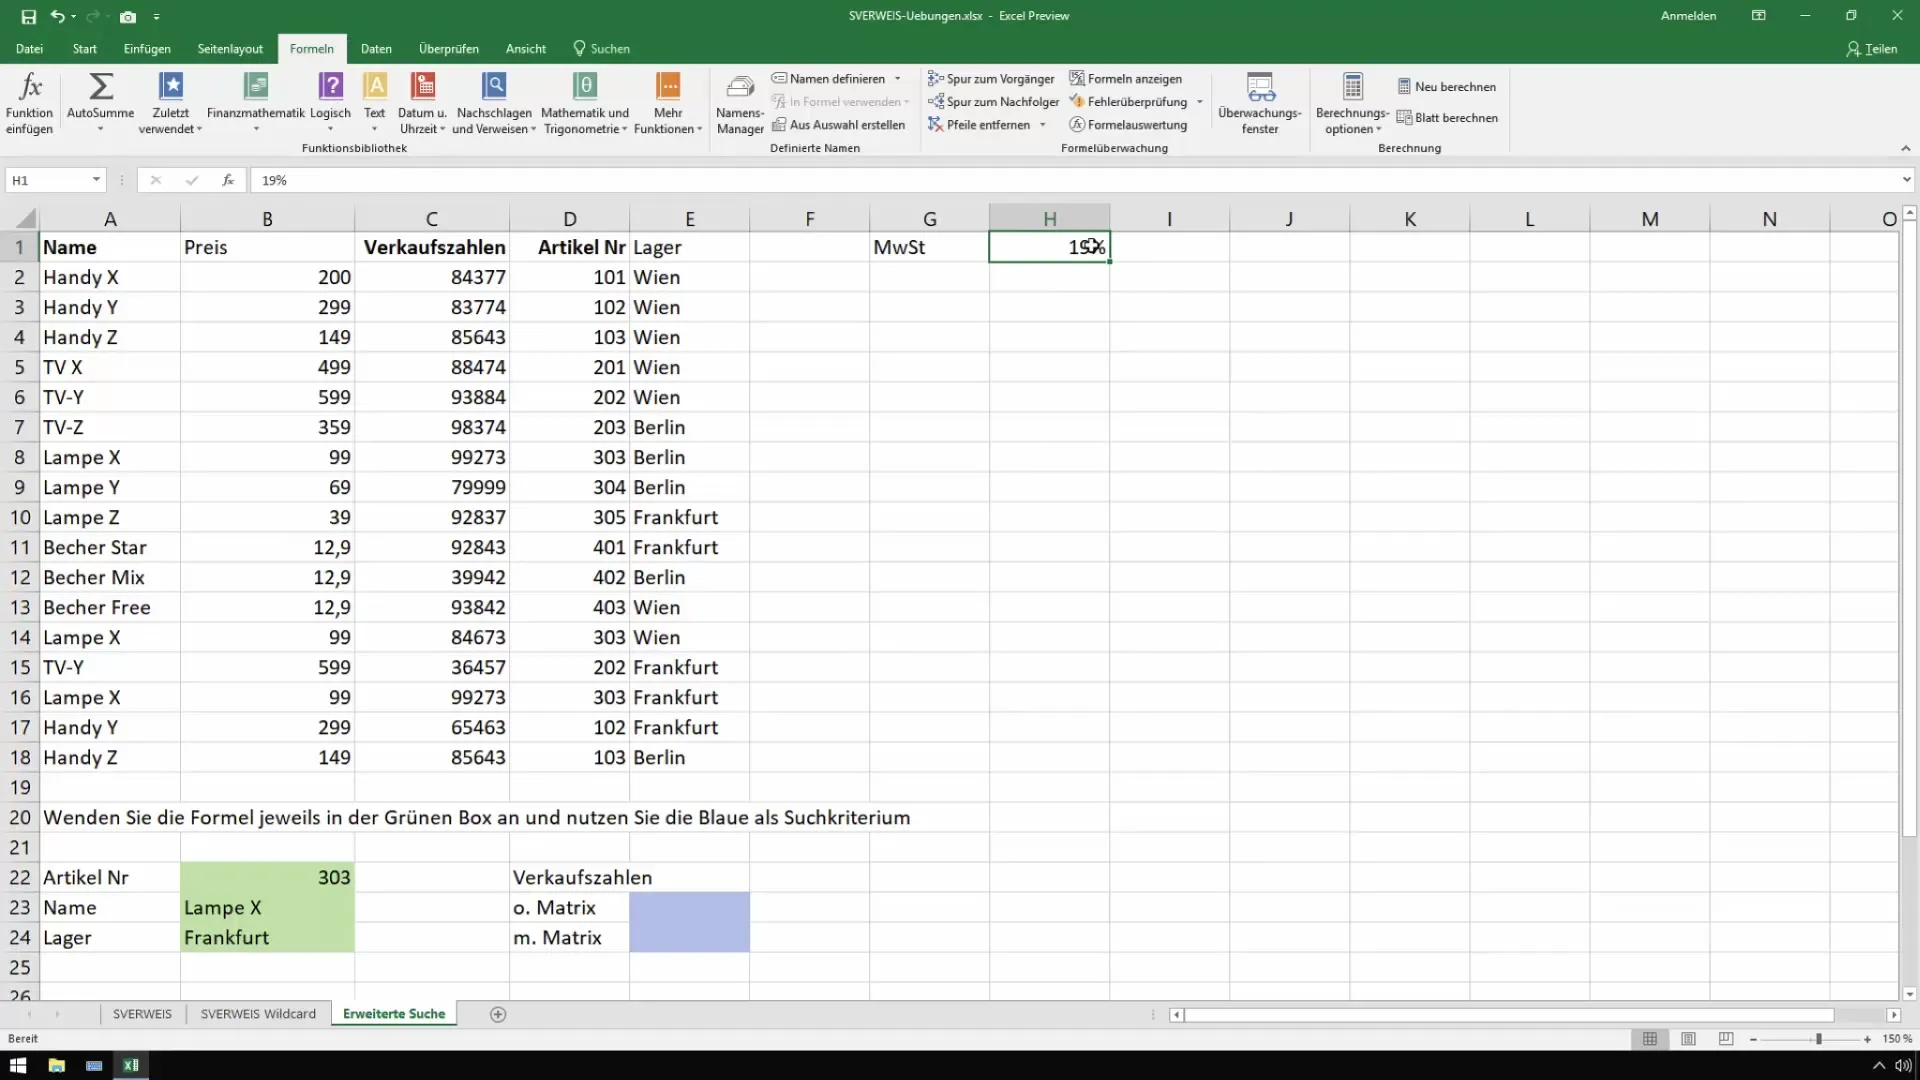This screenshot has width=1920, height=1080.
Task: Switch to the Überprüfen tab
Action: click(x=449, y=49)
